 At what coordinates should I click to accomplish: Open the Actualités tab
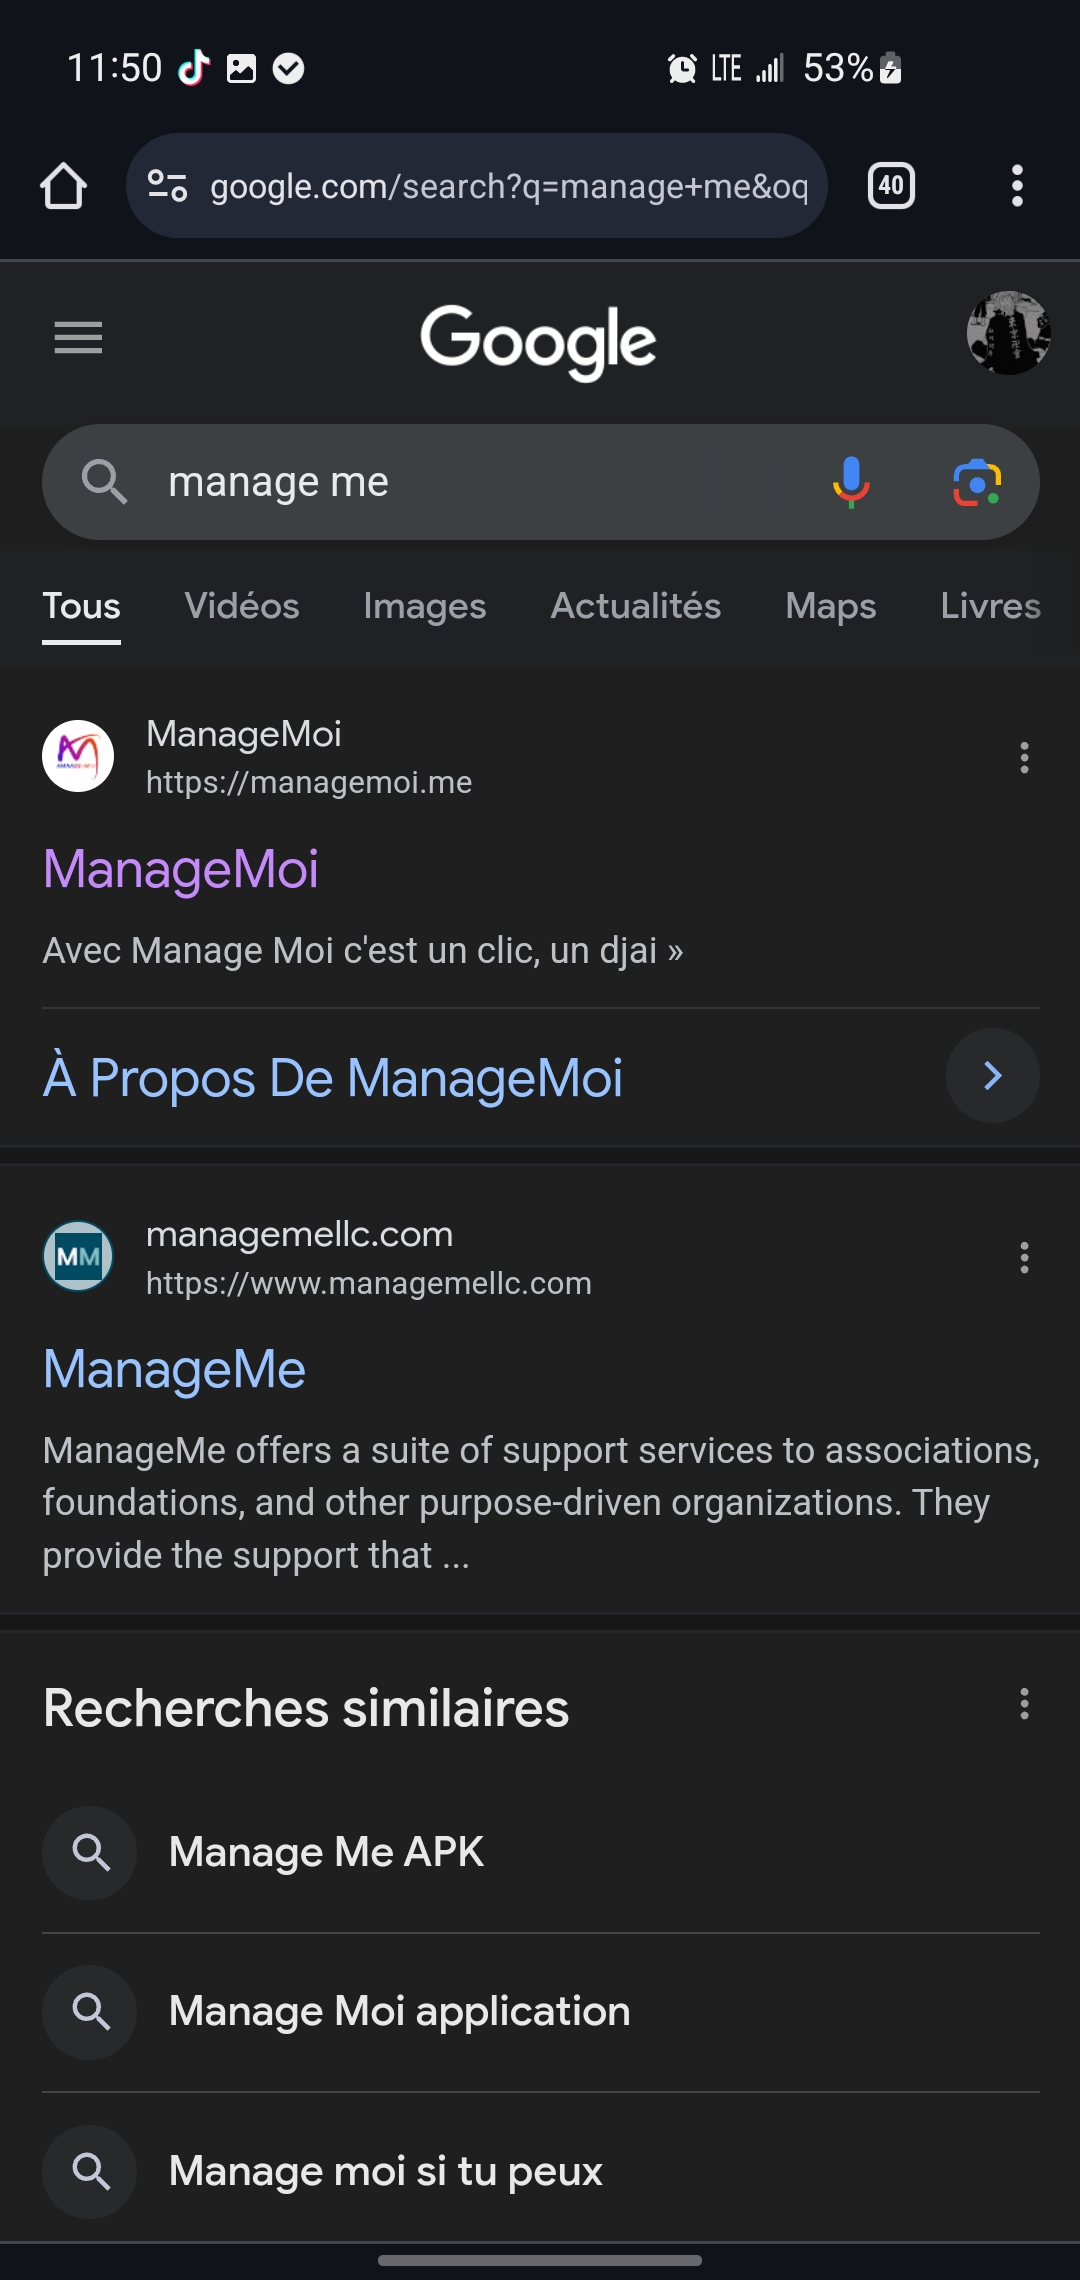pyautogui.click(x=636, y=606)
